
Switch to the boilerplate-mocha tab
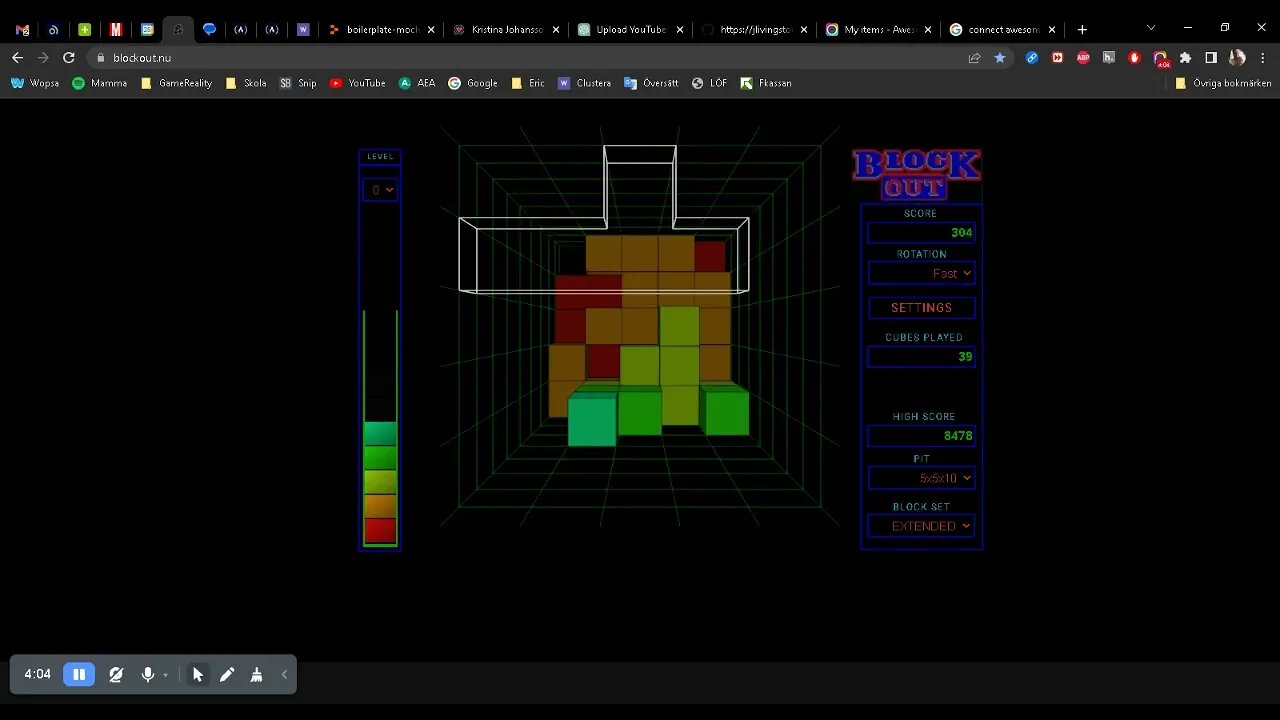pyautogui.click(x=384, y=29)
